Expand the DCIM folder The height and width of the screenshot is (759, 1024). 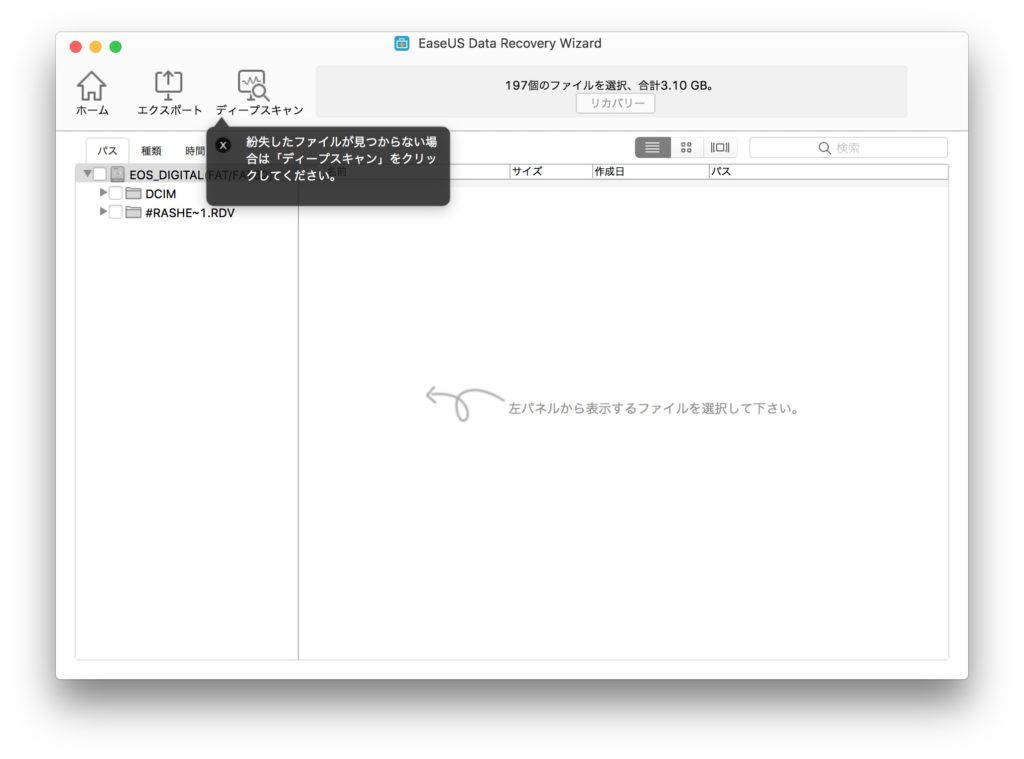[x=103, y=193]
